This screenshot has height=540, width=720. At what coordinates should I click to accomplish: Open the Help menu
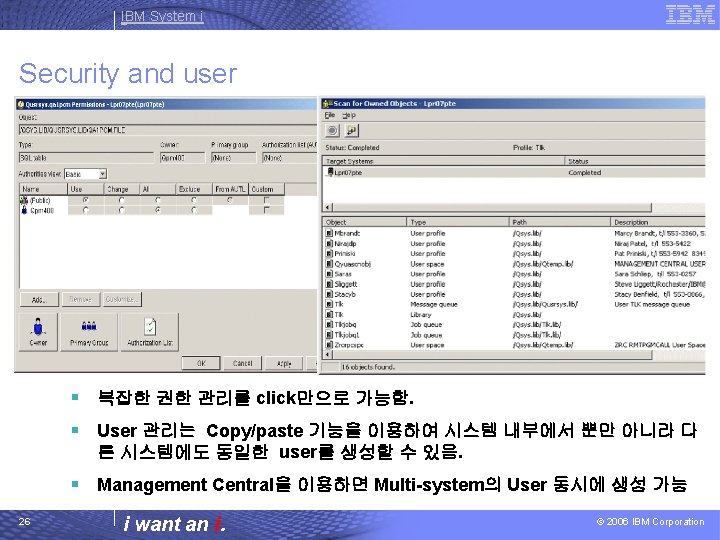(x=349, y=115)
